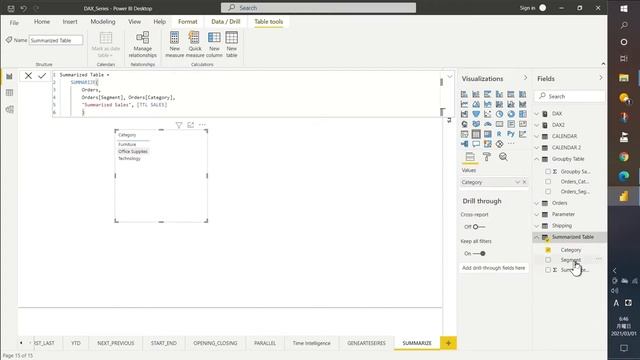Open the Category value field dropdown
Viewport: 640px width, 360px height.
[517, 182]
